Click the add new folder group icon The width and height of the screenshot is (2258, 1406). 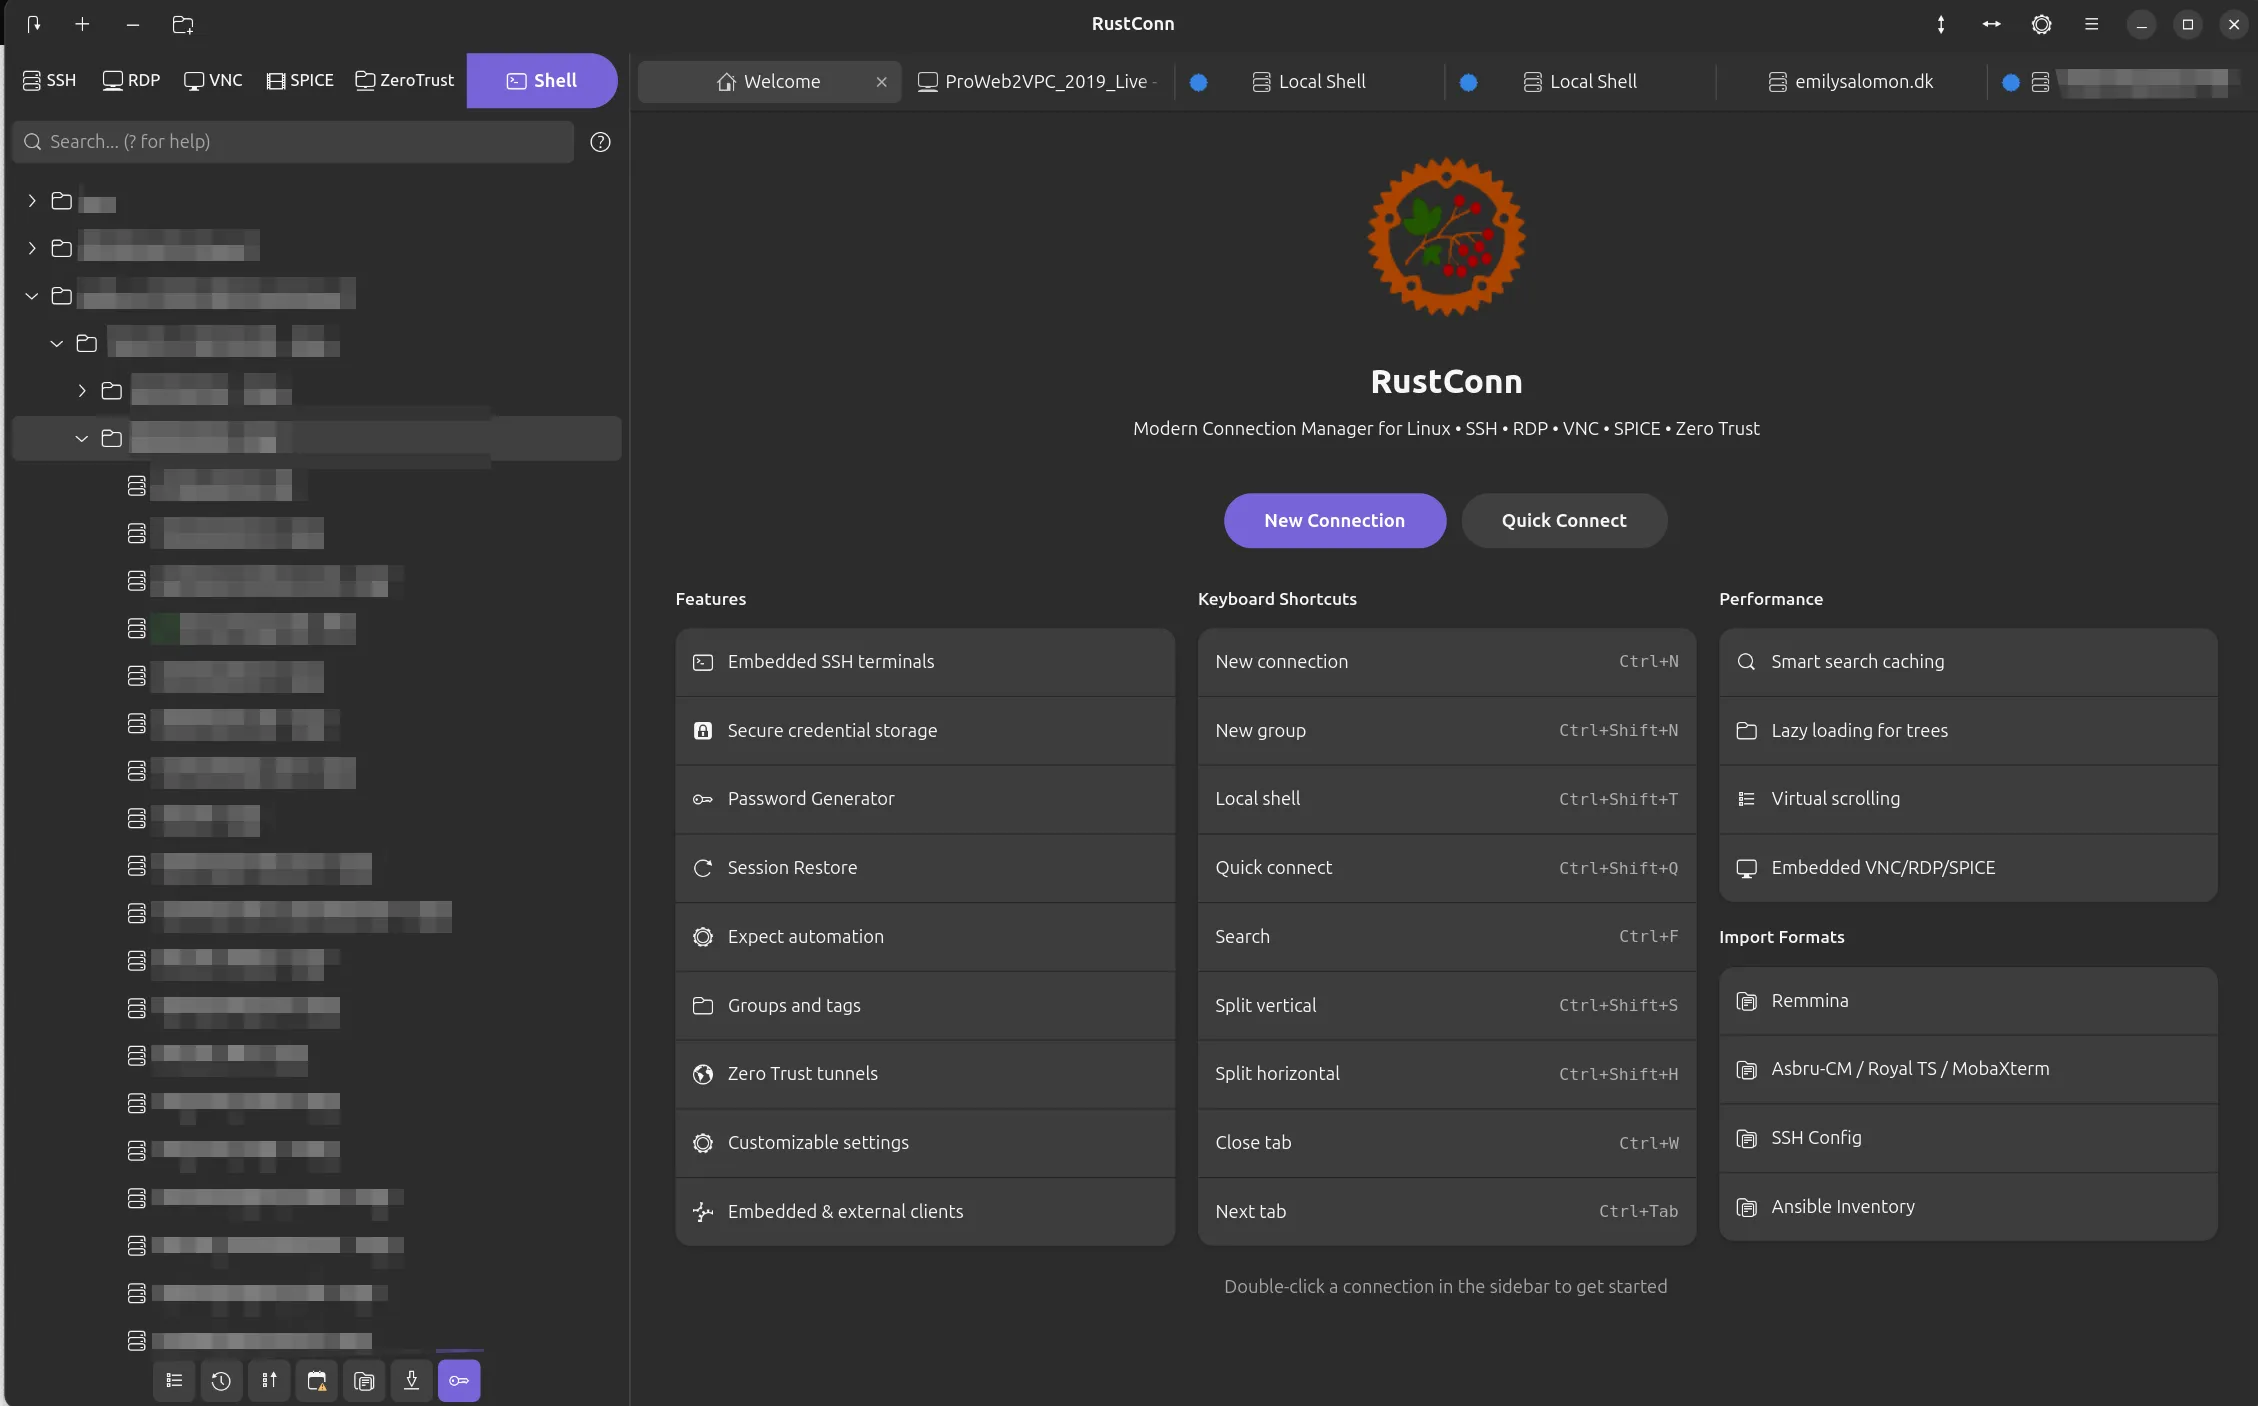182,24
